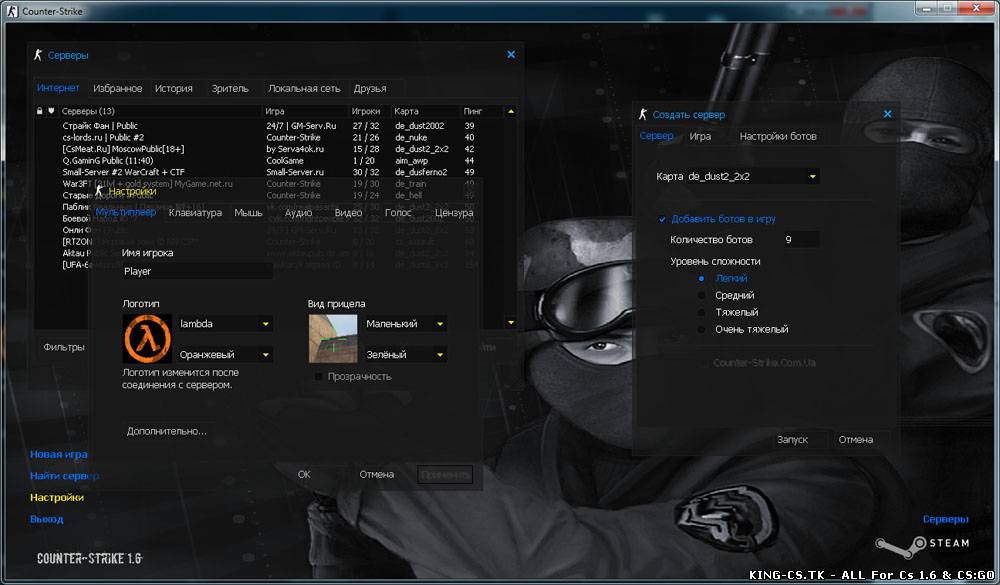Switch to the Интернет tab
Viewport: 1000px width, 585px height.
(58, 88)
